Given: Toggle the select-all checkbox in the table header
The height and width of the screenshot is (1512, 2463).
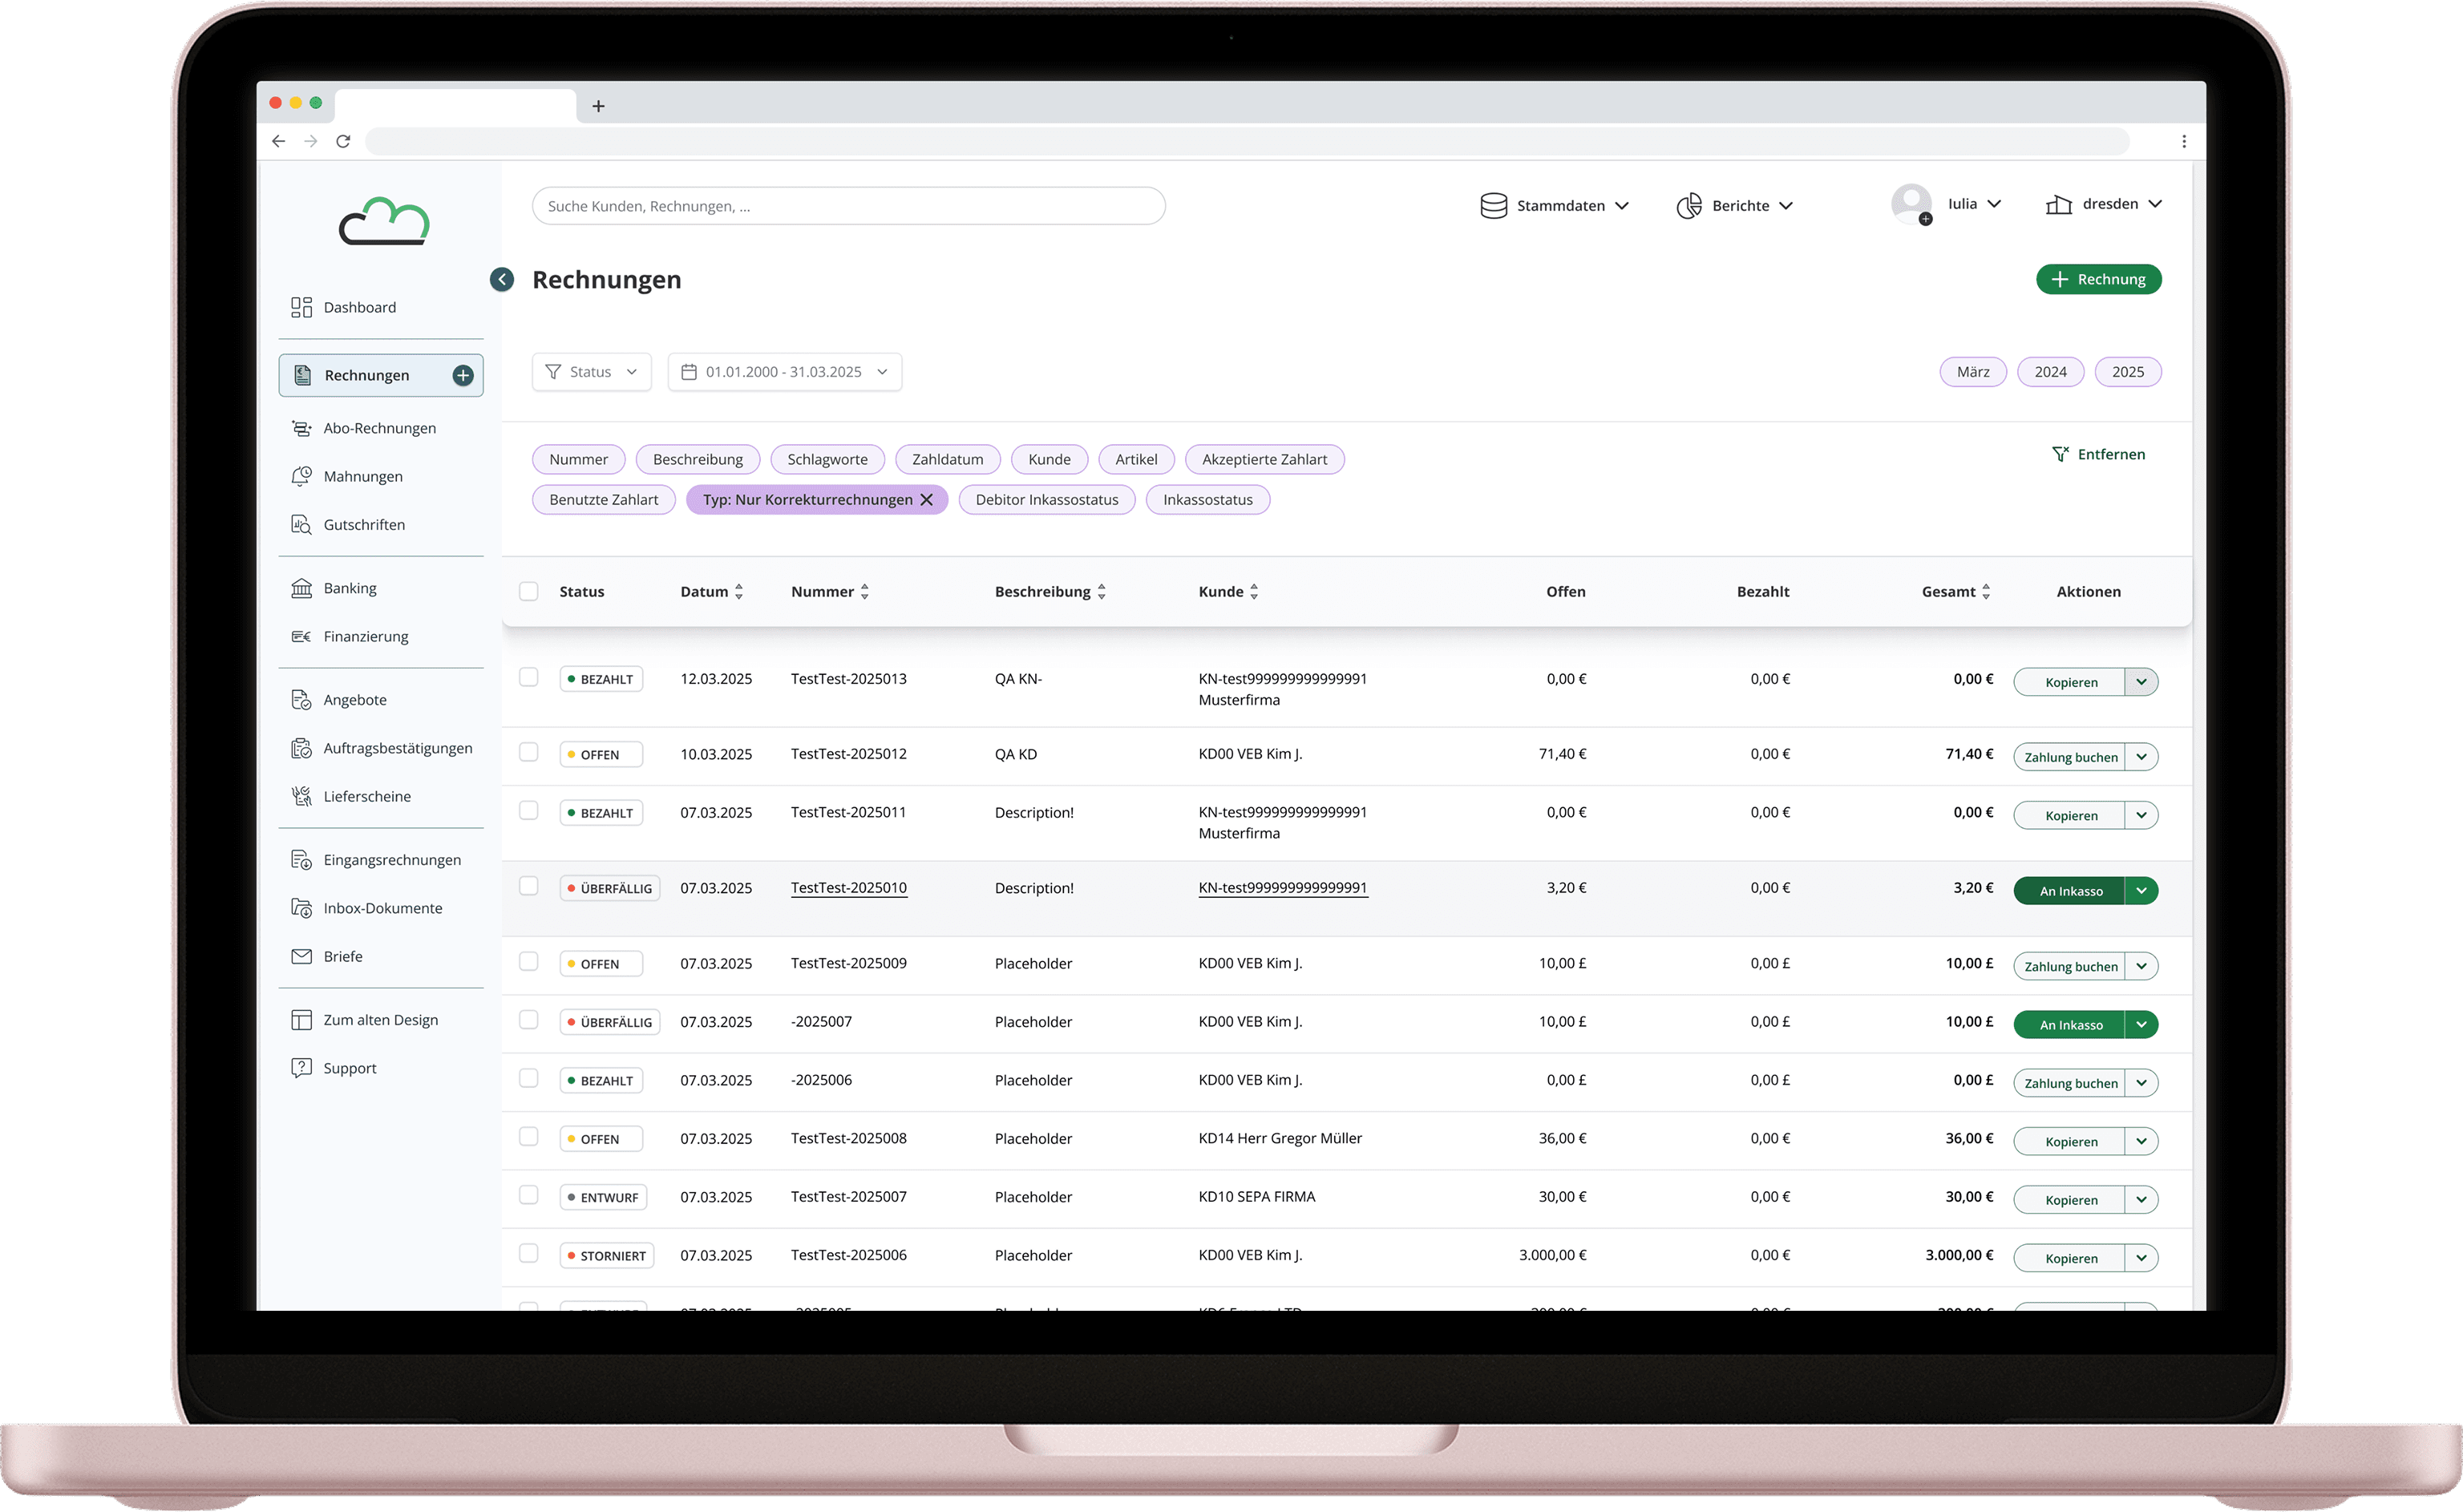Looking at the screenshot, I should [529, 591].
